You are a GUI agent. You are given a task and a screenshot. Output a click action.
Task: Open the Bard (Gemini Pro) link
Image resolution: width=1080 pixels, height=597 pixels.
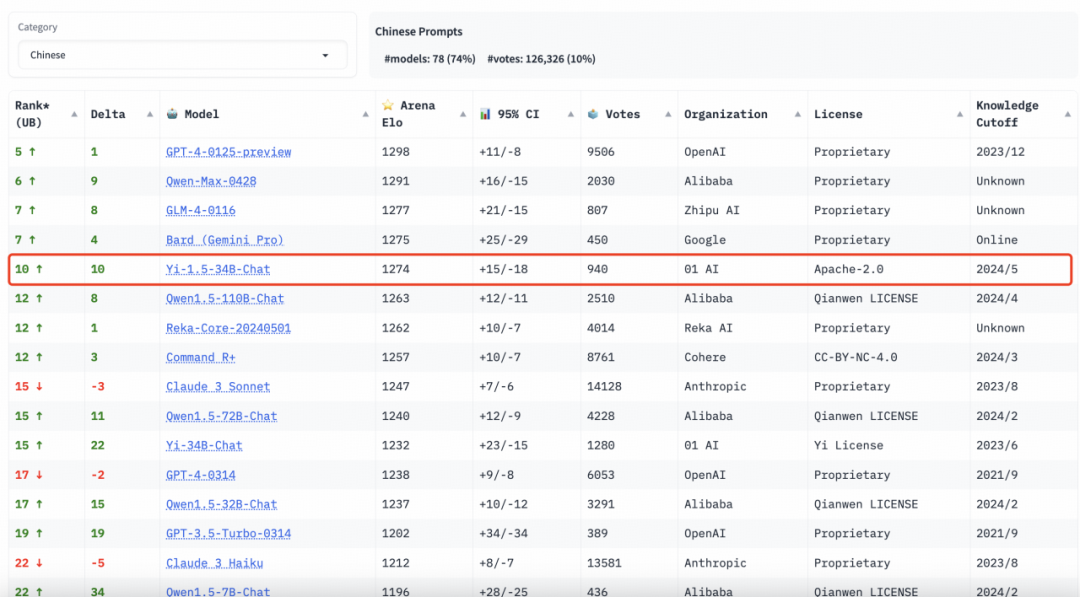tap(225, 240)
